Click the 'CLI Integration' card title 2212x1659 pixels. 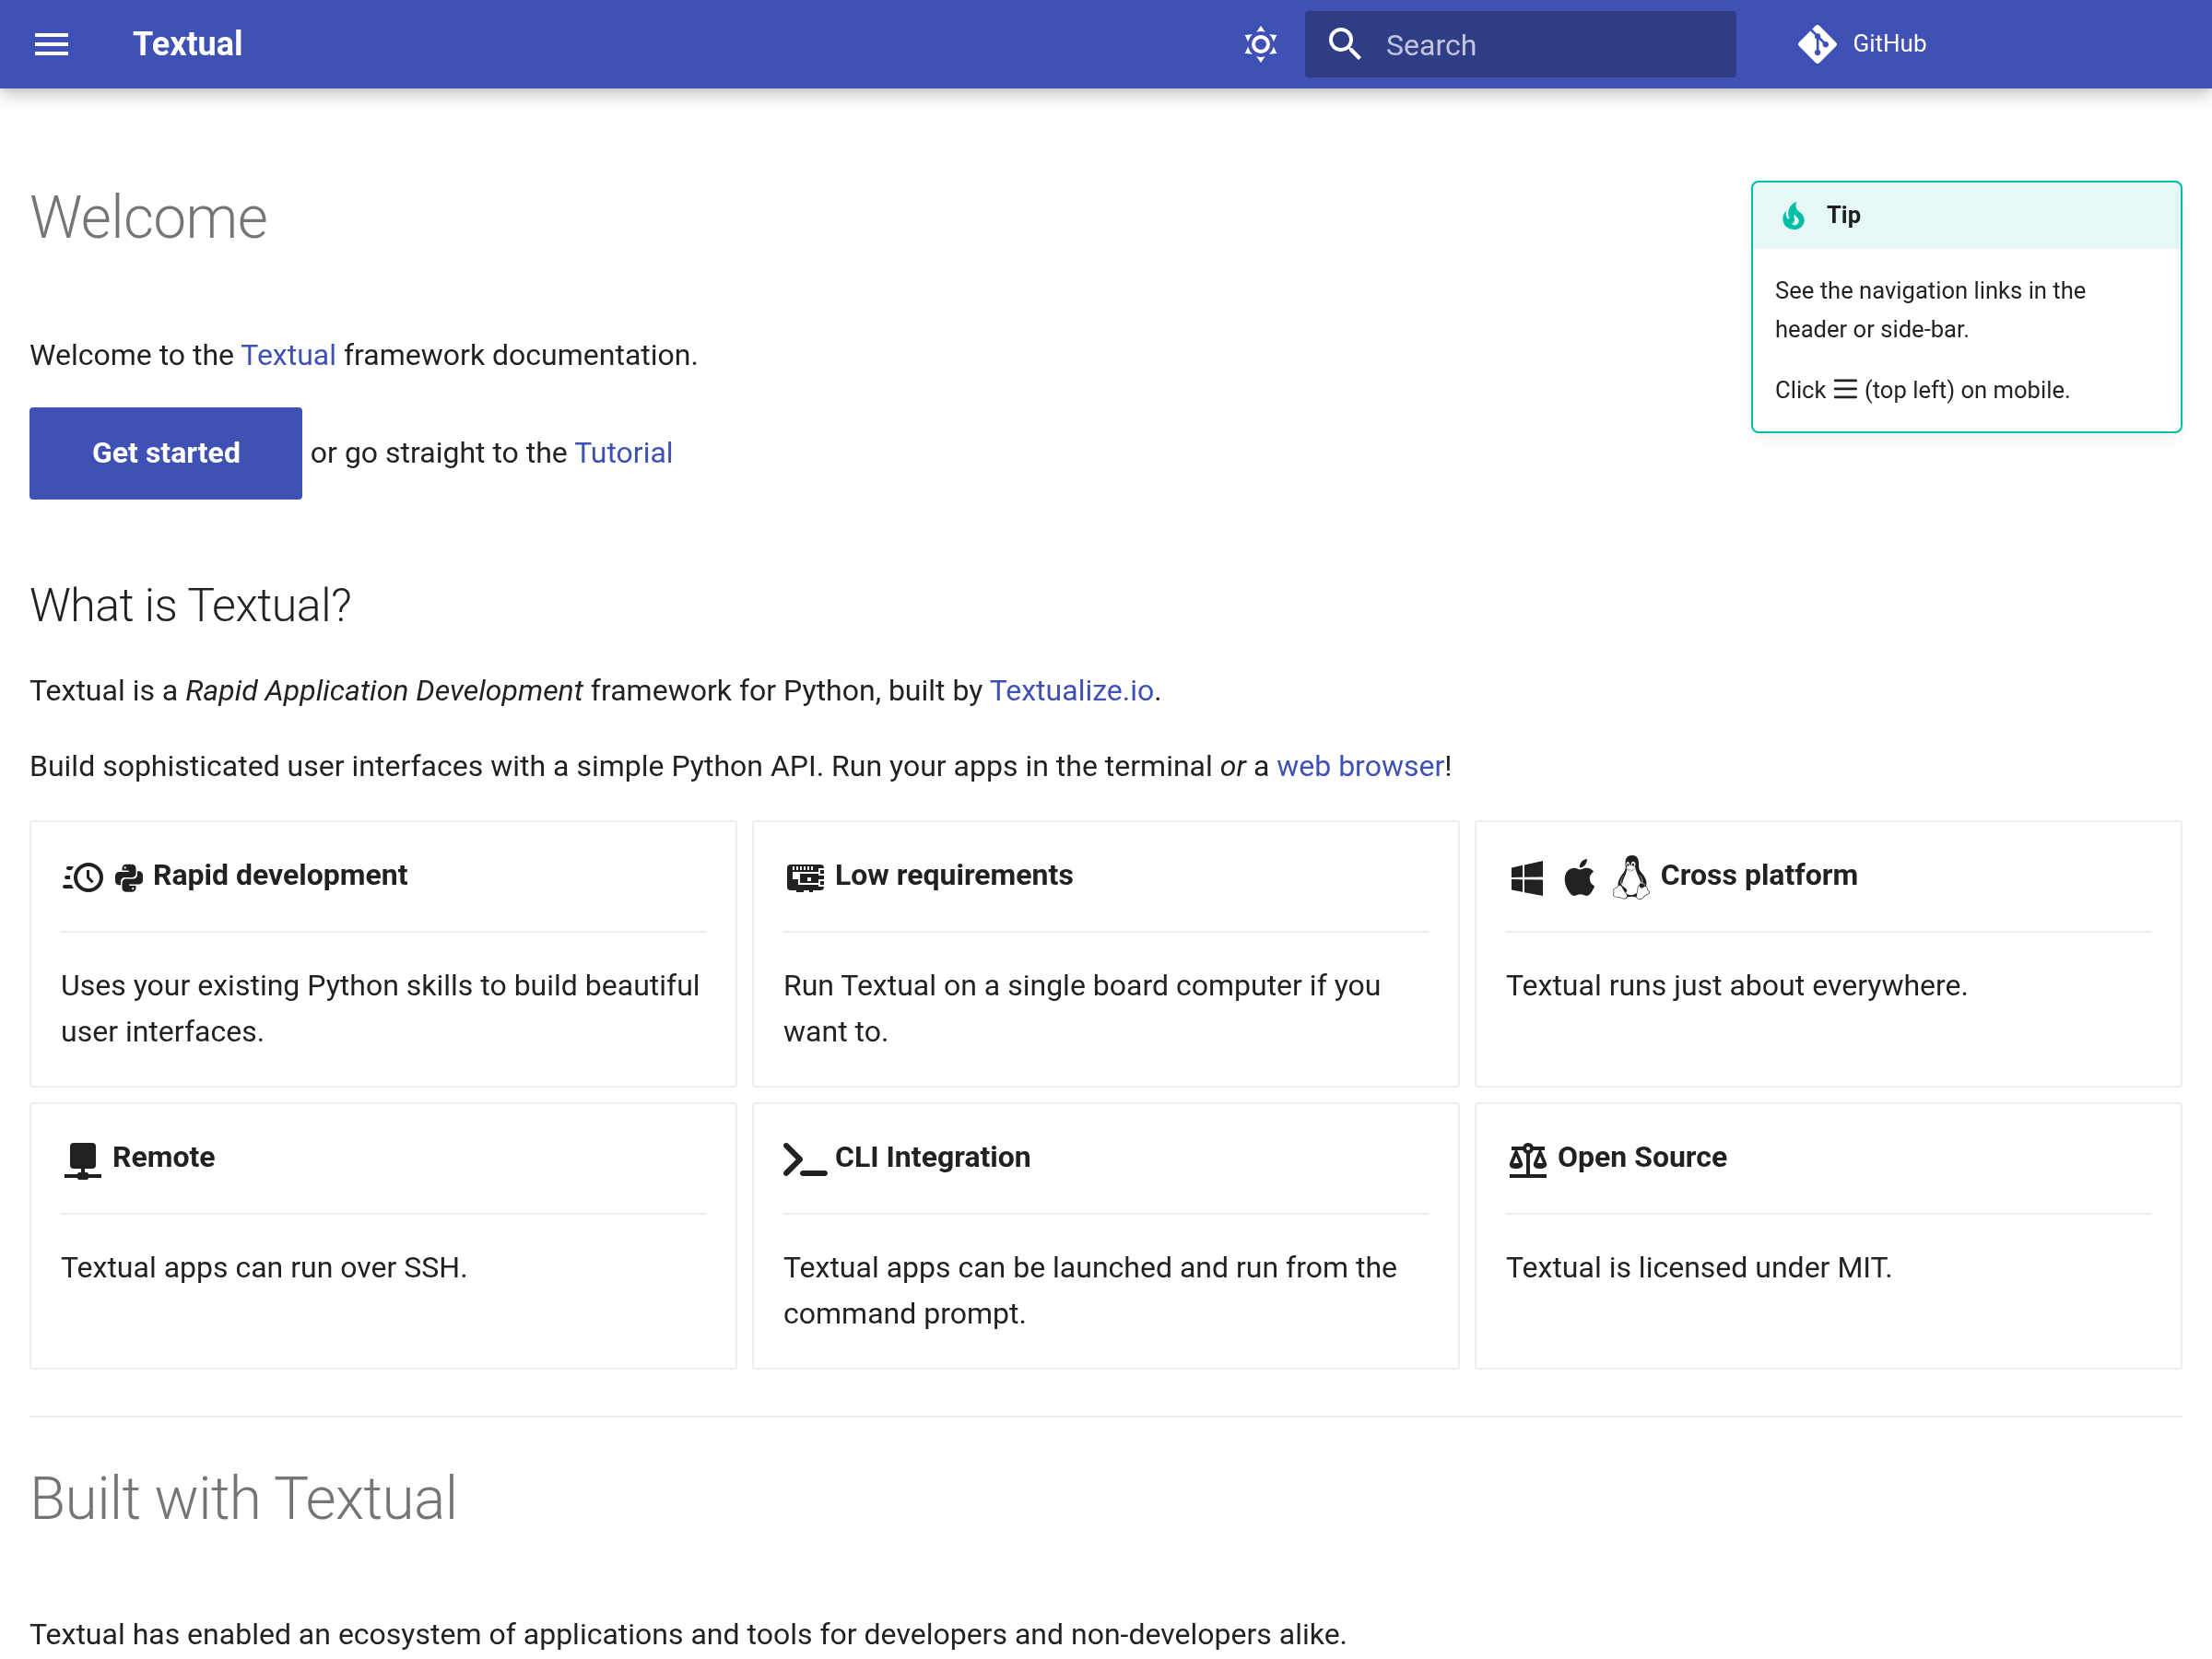click(x=932, y=1157)
